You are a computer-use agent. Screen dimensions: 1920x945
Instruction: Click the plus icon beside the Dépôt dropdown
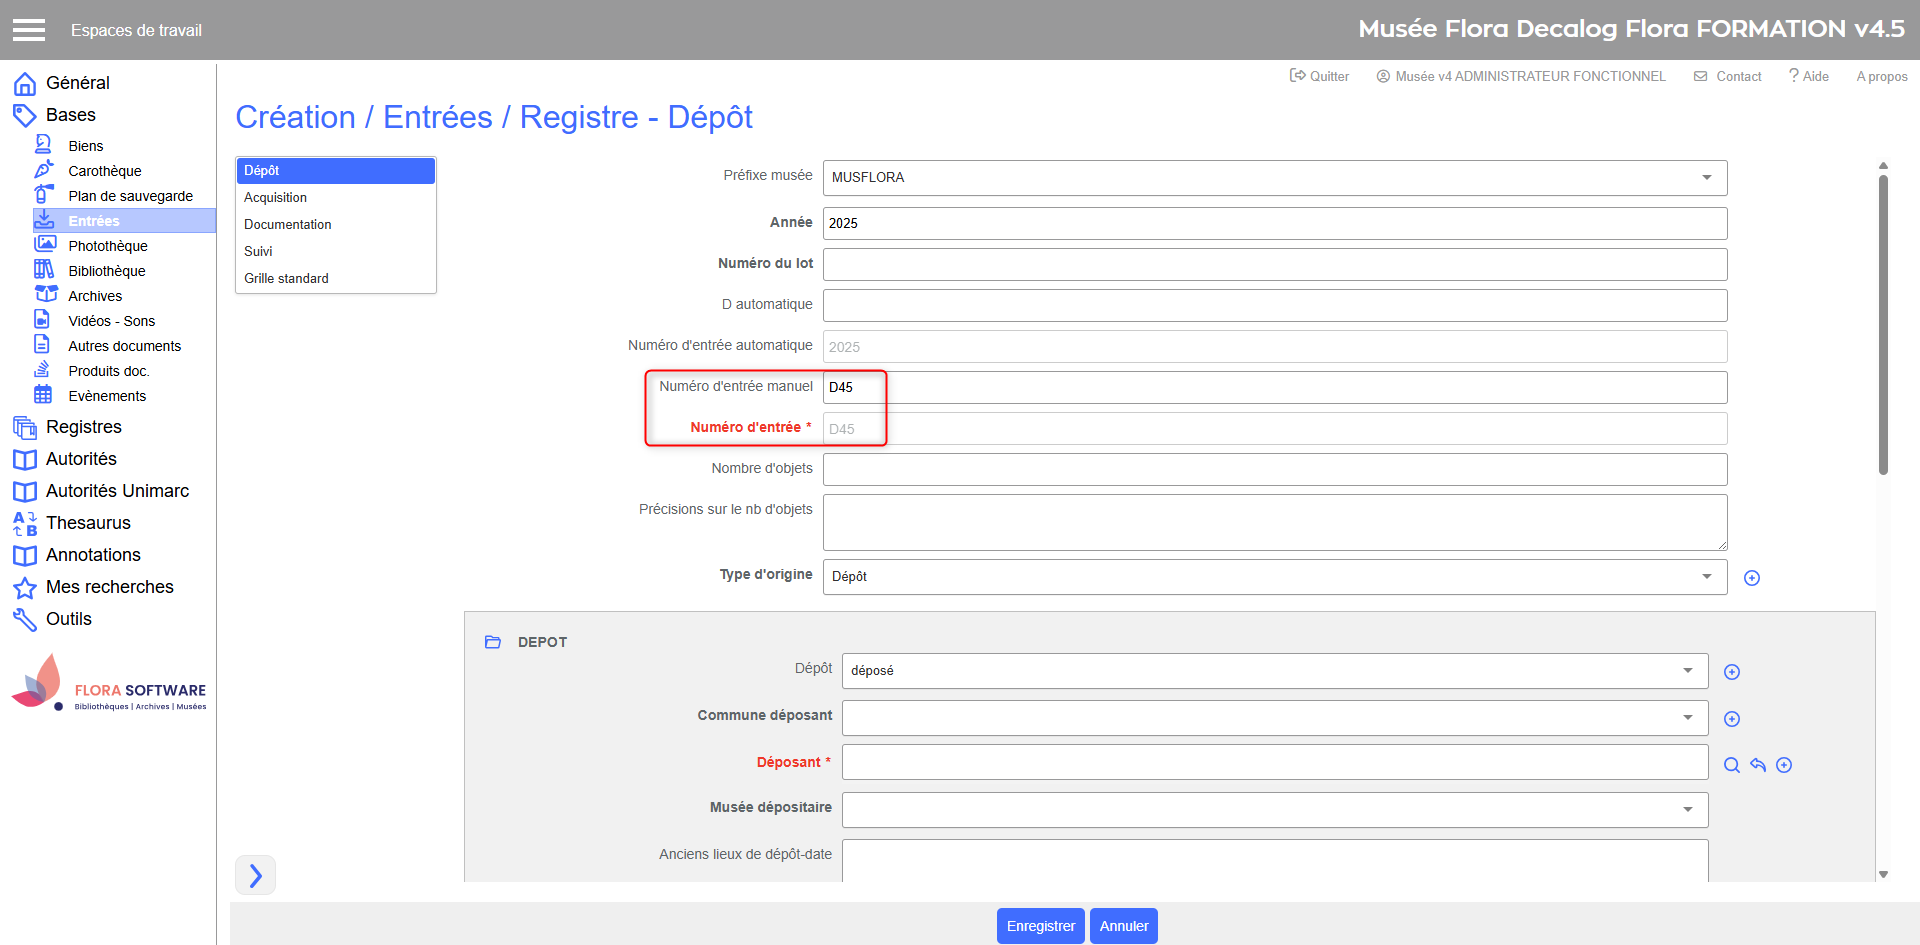(x=1732, y=672)
